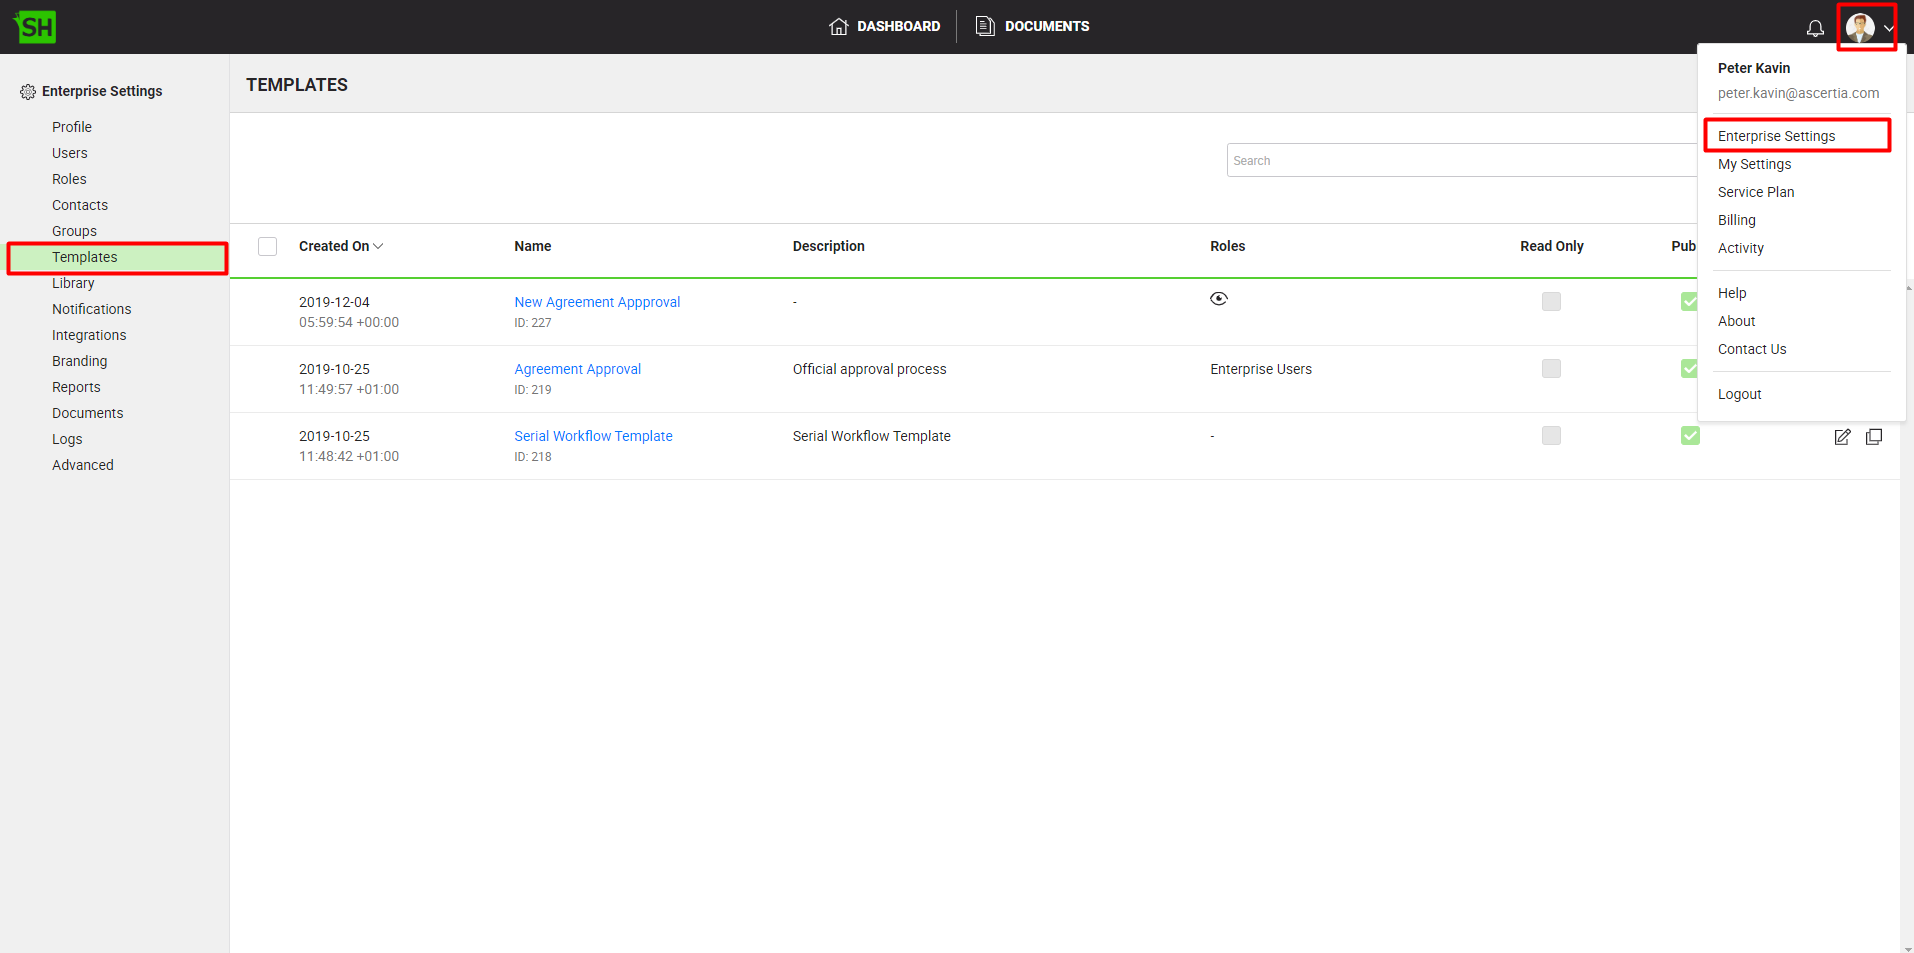This screenshot has width=1914, height=953.
Task: Open Branding in the settings sidebar
Action: (79, 361)
